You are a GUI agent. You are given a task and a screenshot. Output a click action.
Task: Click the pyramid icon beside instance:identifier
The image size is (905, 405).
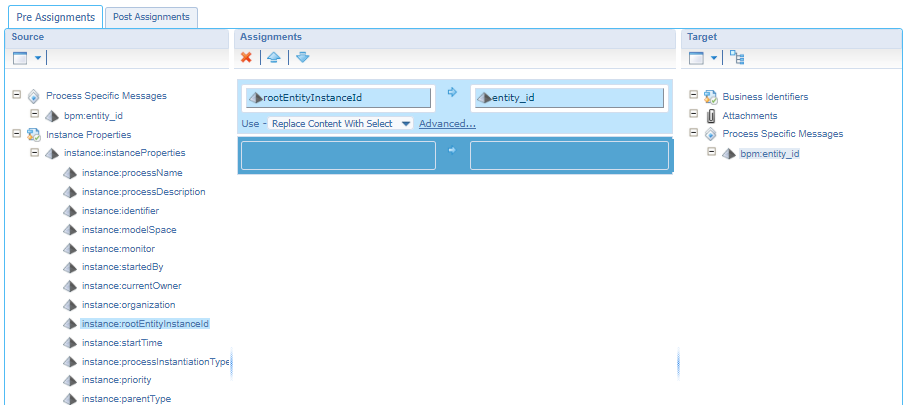70,211
